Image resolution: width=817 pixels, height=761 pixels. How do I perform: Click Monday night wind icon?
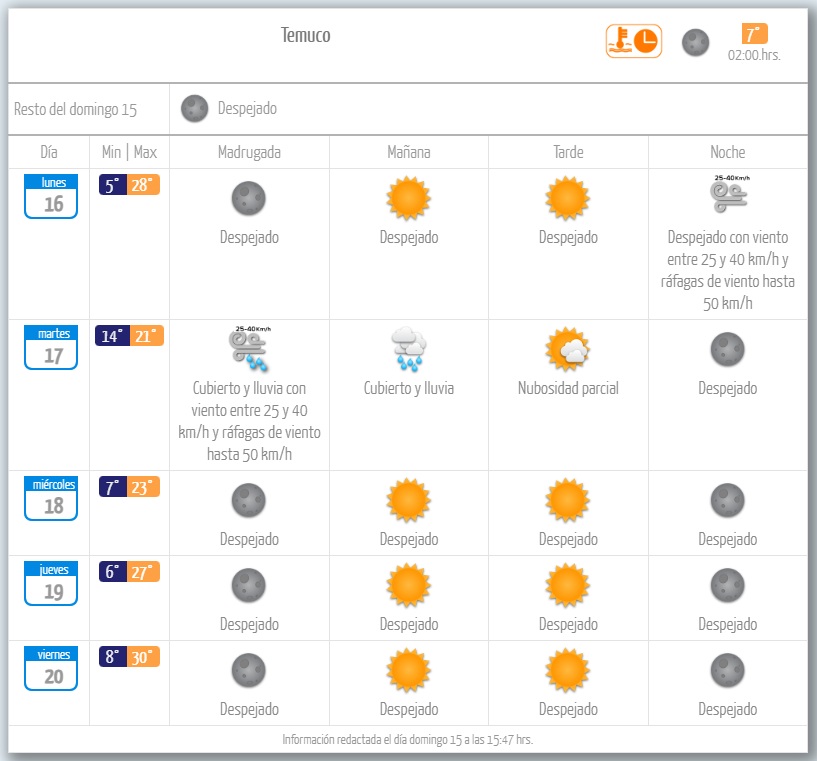(727, 197)
